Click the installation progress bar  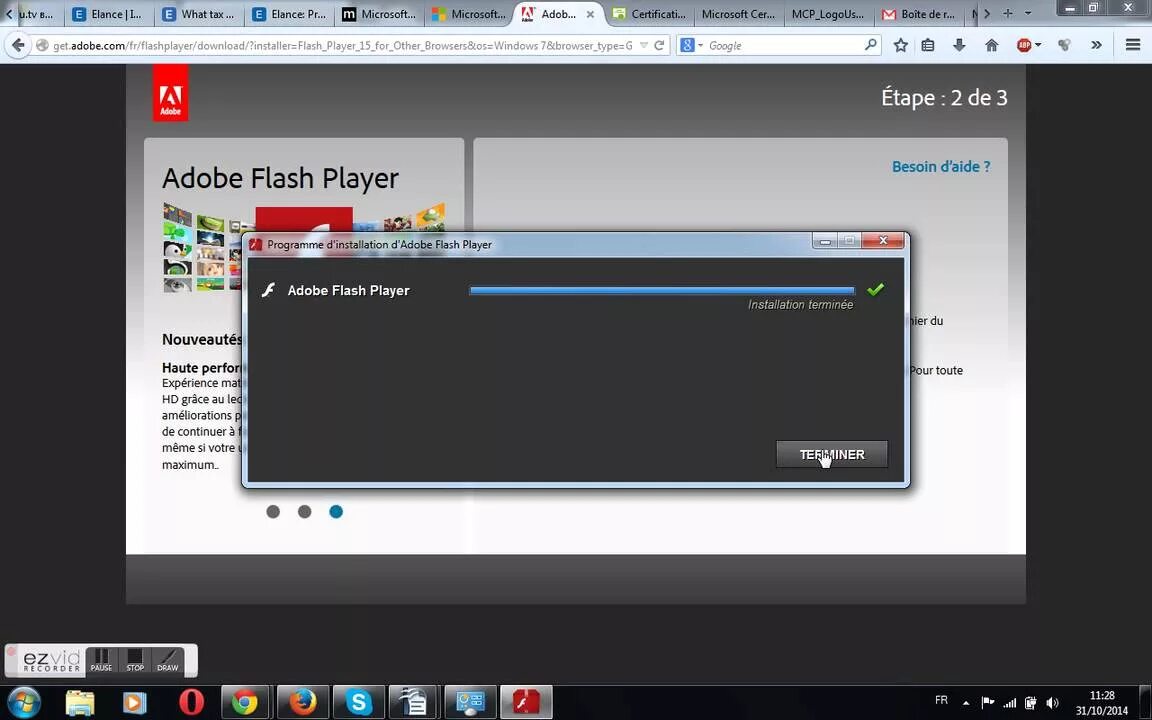(662, 290)
